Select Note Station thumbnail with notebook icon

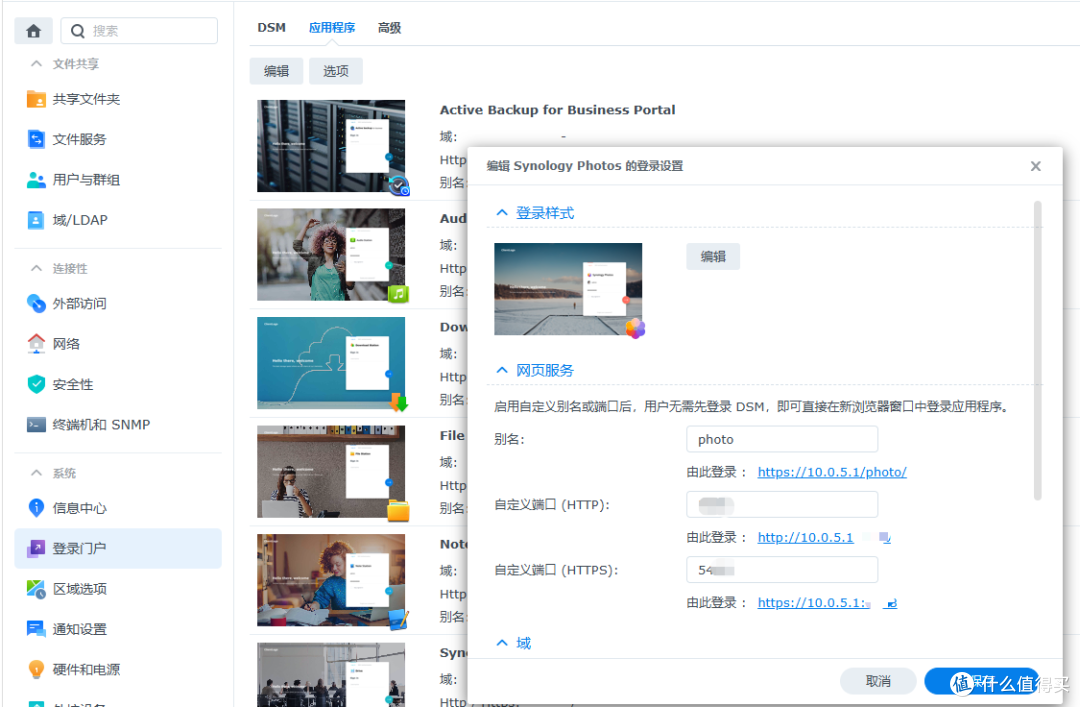pyautogui.click(x=331, y=580)
